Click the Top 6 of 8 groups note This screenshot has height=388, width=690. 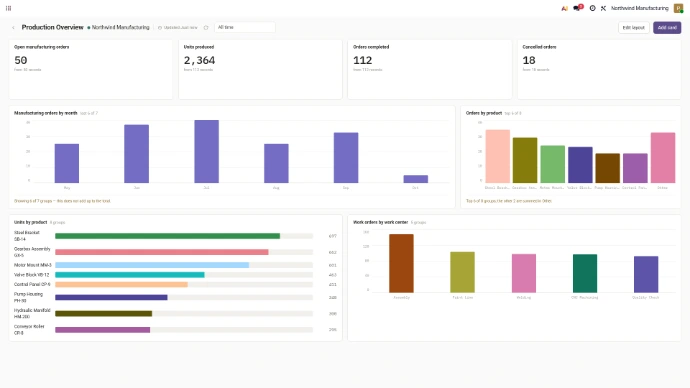pyautogui.click(x=509, y=201)
